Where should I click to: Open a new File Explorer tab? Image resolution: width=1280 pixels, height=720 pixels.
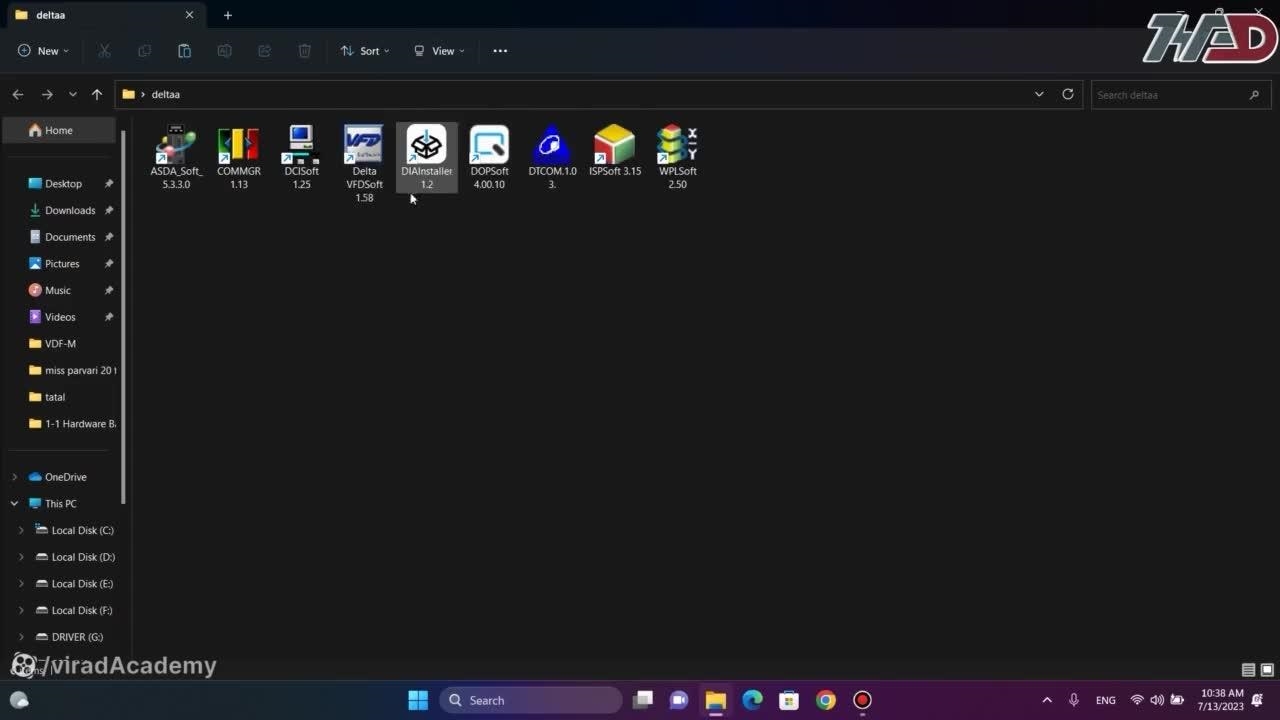(228, 15)
